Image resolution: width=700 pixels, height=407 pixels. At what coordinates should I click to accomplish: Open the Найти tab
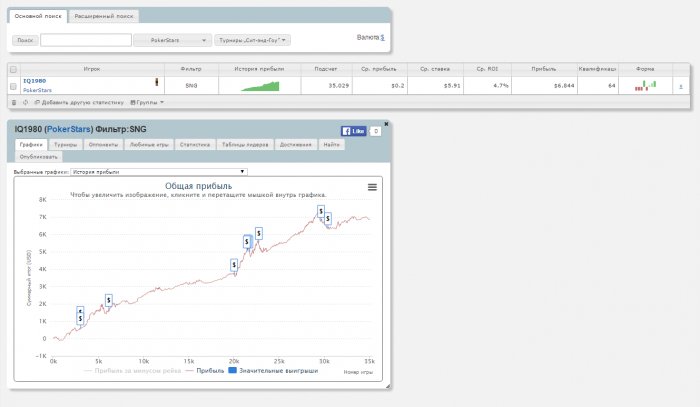[x=331, y=145]
